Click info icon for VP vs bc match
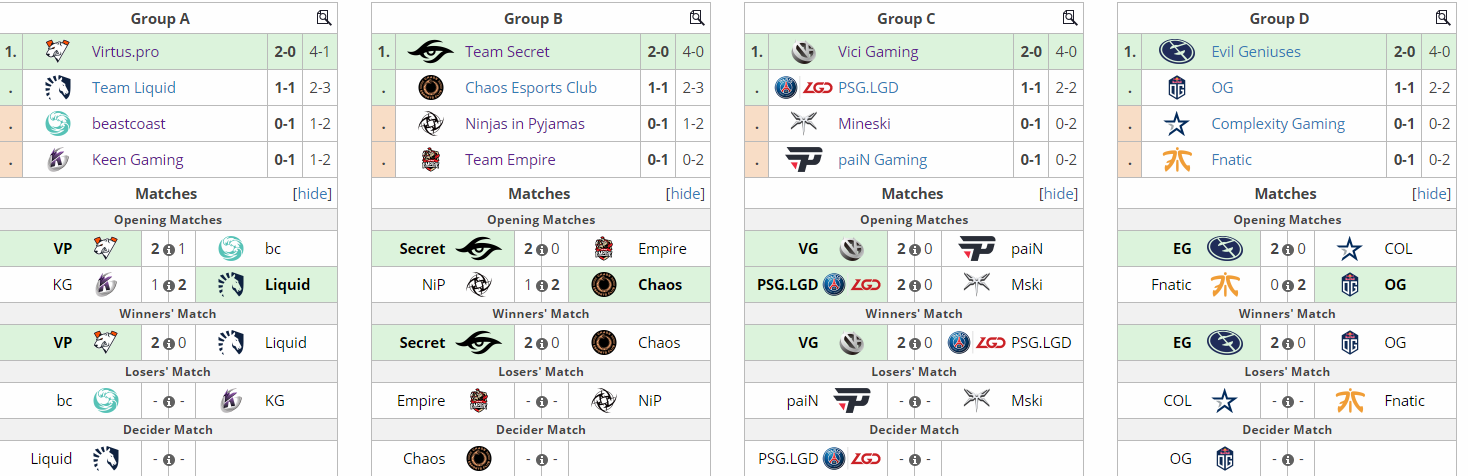Screen dimensions: 1468x476 [x=168, y=249]
